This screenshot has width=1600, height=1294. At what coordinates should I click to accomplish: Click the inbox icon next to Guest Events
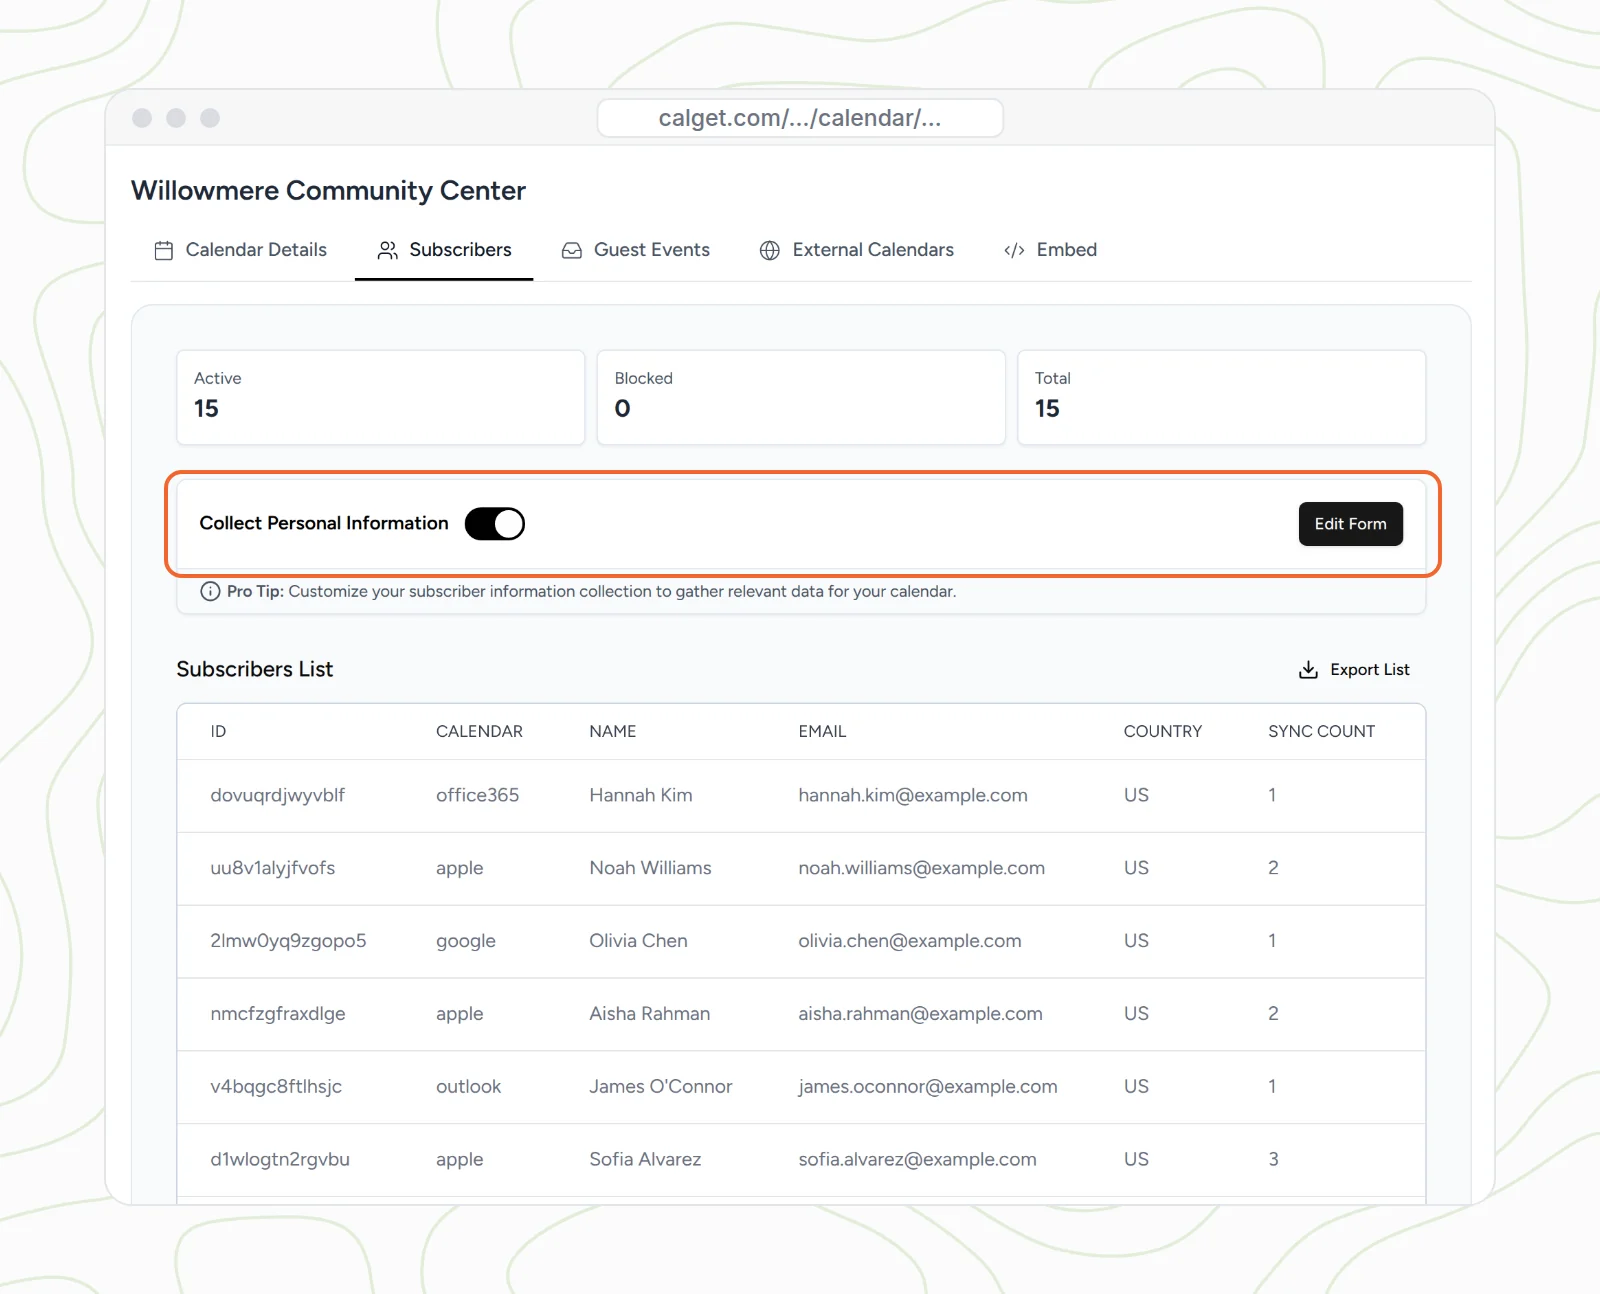coord(572,250)
